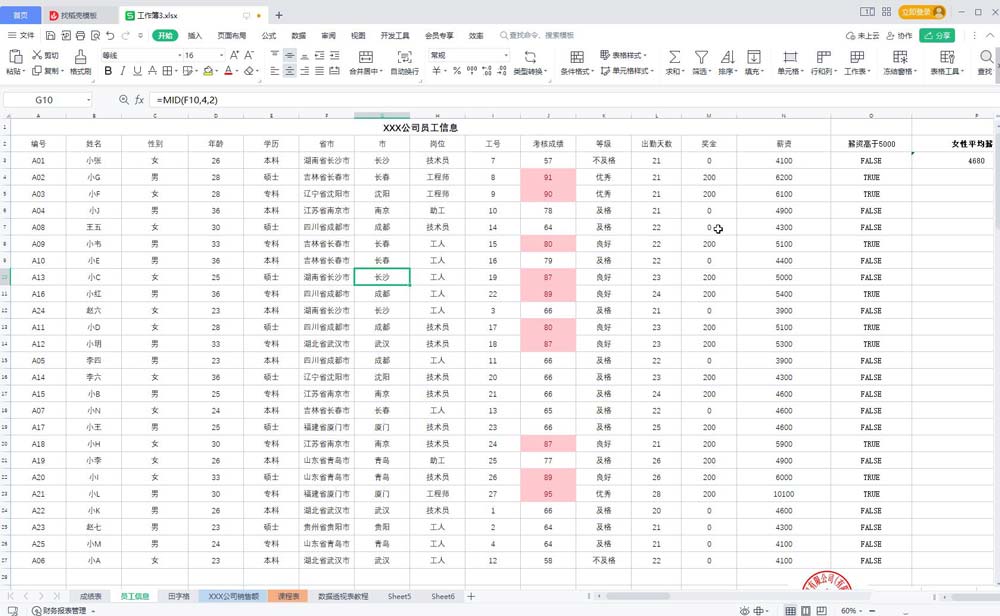Viewport: 1000px width, 616px height.
Task: Toggle Wrap Text (自动换行)
Action: click(404, 62)
